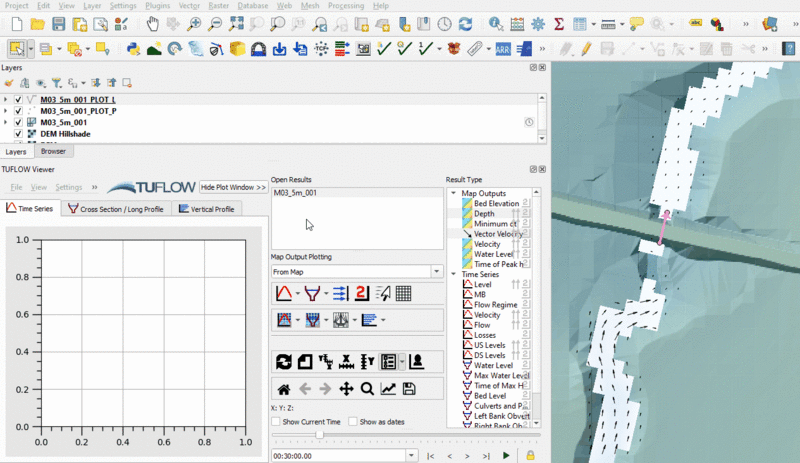Click the lock padlock icon
The image size is (800, 463).
(x=530, y=455)
